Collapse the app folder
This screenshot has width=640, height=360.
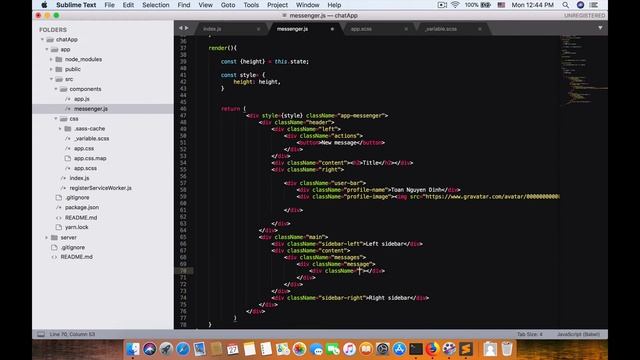pos(47,49)
